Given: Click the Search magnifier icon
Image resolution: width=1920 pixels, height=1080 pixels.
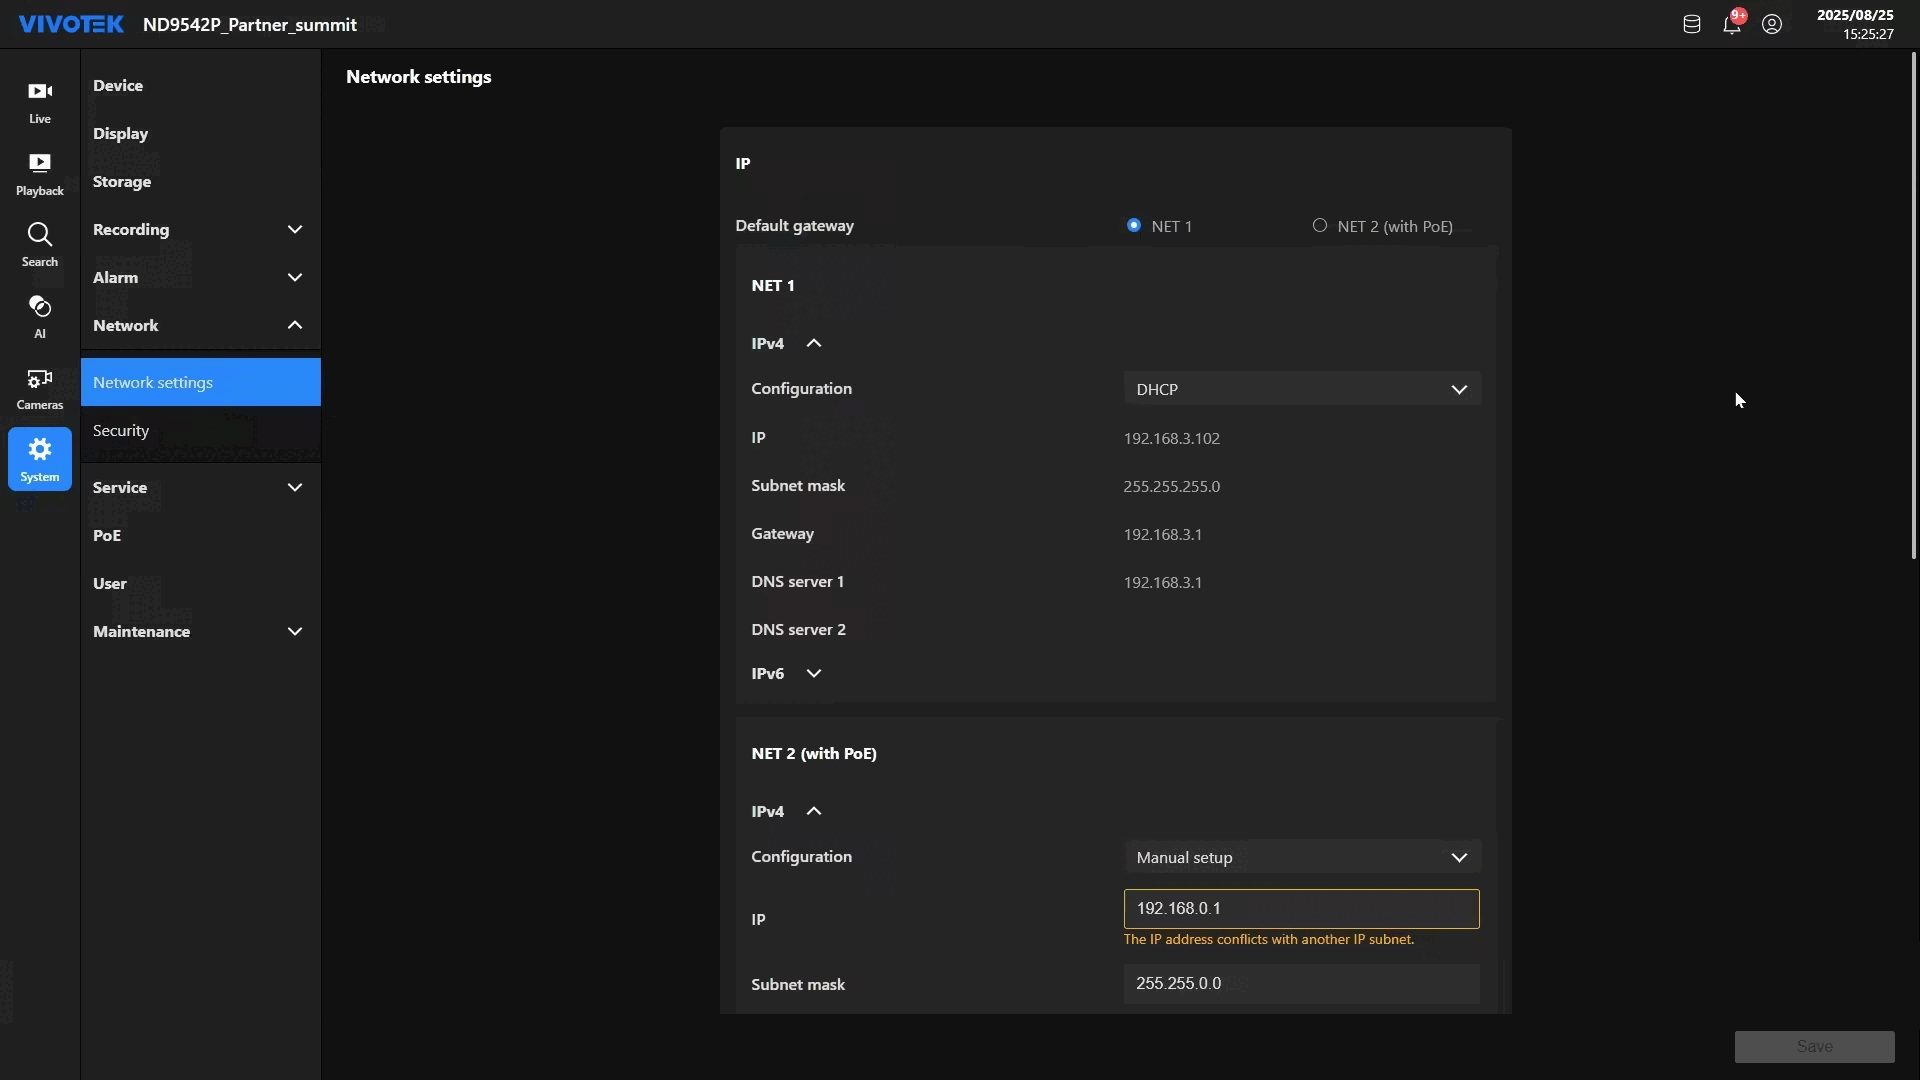Looking at the screenshot, I should 40,245.
